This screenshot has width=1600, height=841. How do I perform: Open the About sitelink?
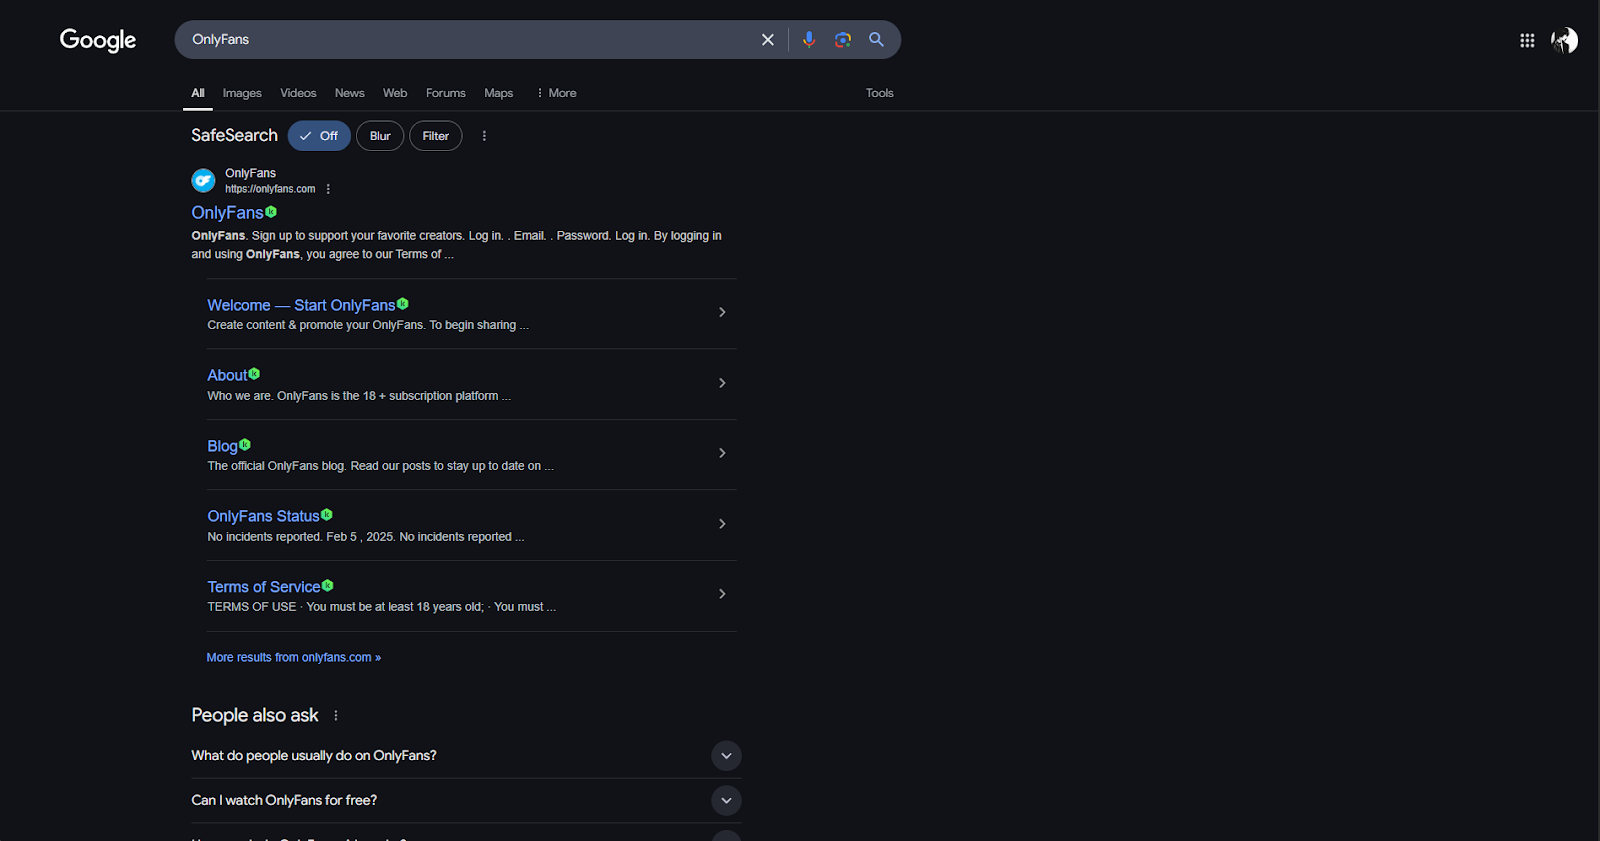[x=227, y=376]
